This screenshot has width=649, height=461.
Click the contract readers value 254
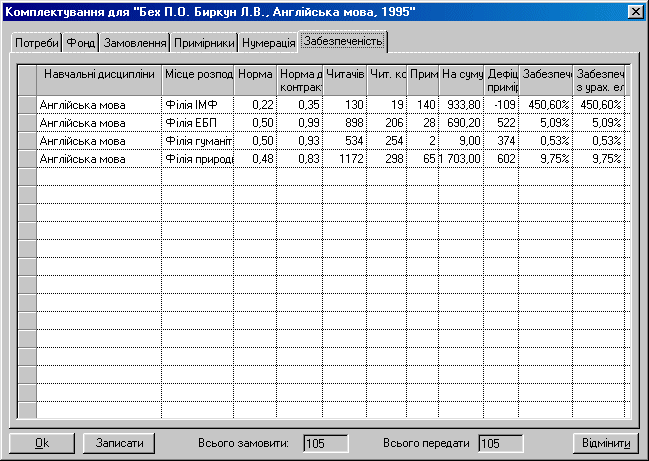[x=387, y=141]
